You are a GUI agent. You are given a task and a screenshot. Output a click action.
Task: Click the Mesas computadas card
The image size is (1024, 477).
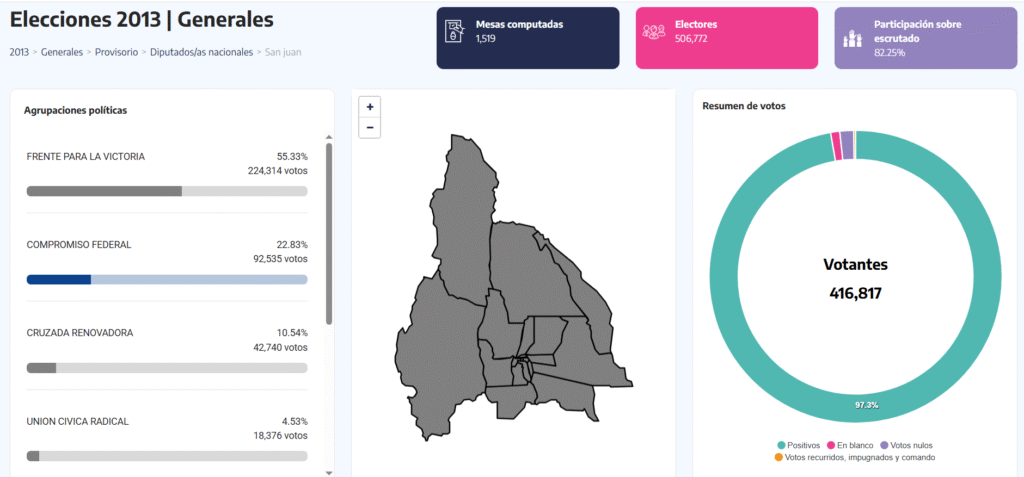tap(528, 38)
